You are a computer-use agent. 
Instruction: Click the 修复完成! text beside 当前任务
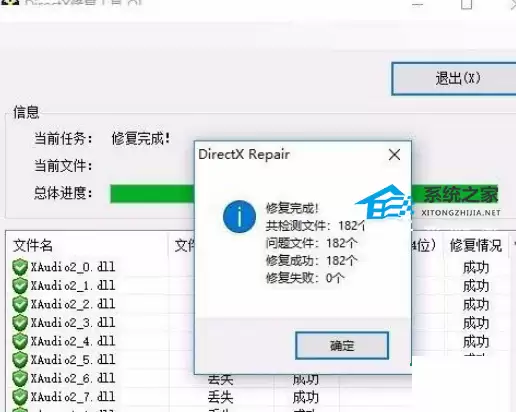point(141,138)
